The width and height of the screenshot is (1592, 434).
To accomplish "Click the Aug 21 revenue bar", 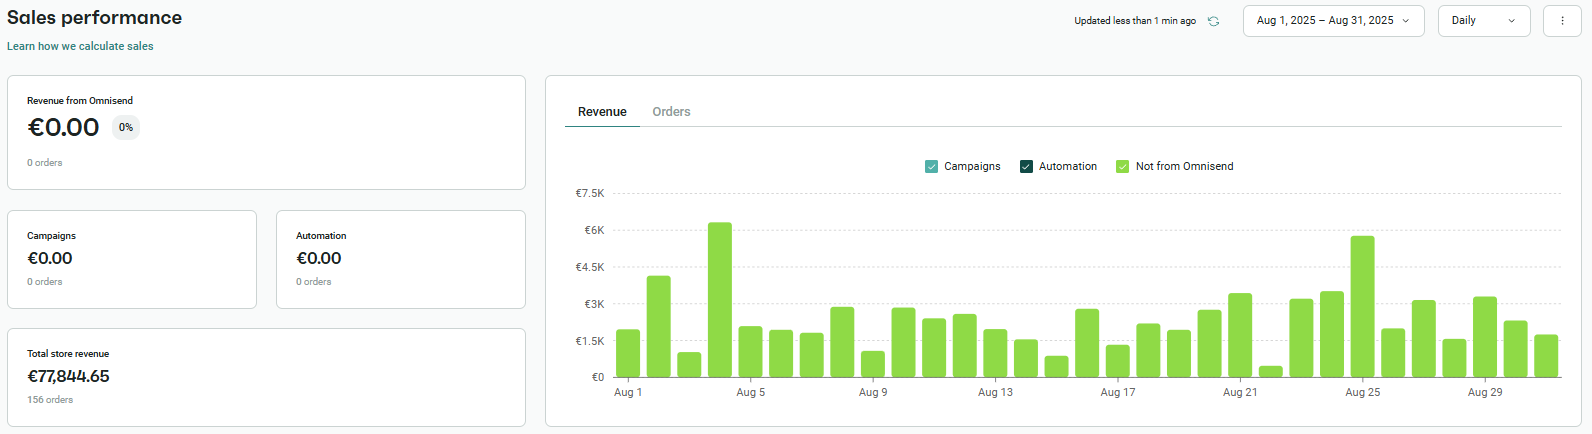I will pos(1240,335).
